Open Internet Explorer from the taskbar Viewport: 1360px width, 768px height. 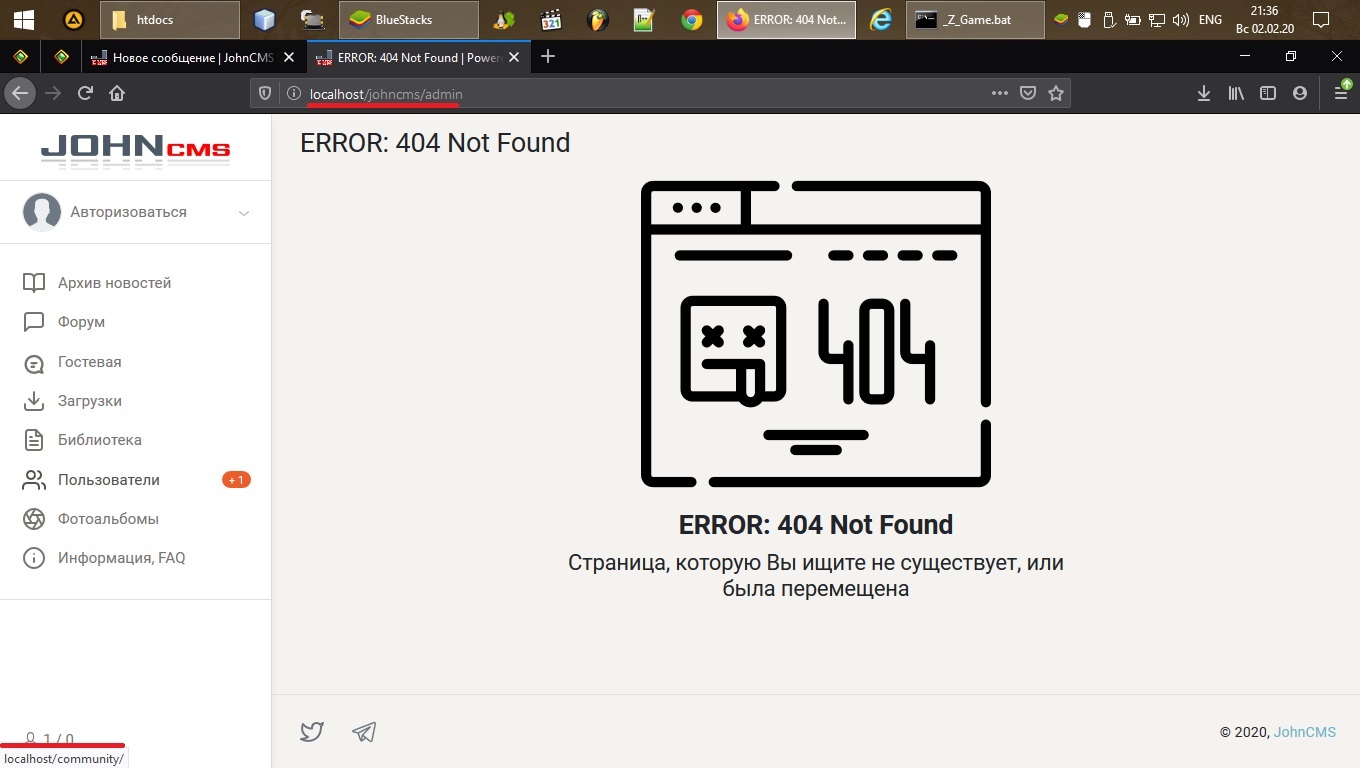[x=880, y=19]
